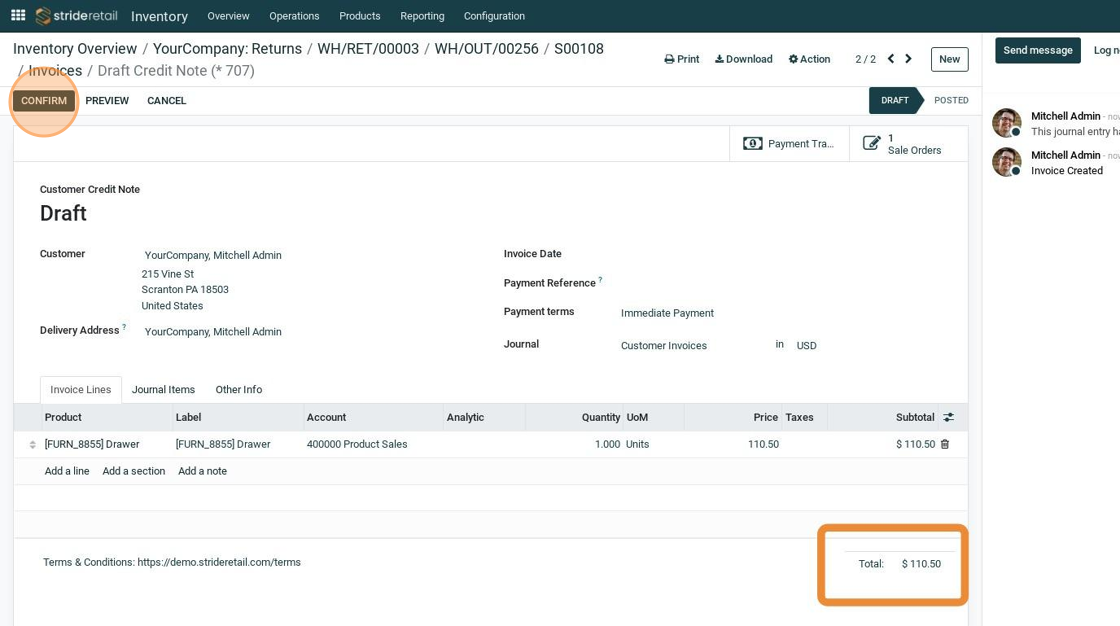Screen dimensions: 1120x626
Task: Delete the Drawer invoice line trash icon
Action: (945, 444)
